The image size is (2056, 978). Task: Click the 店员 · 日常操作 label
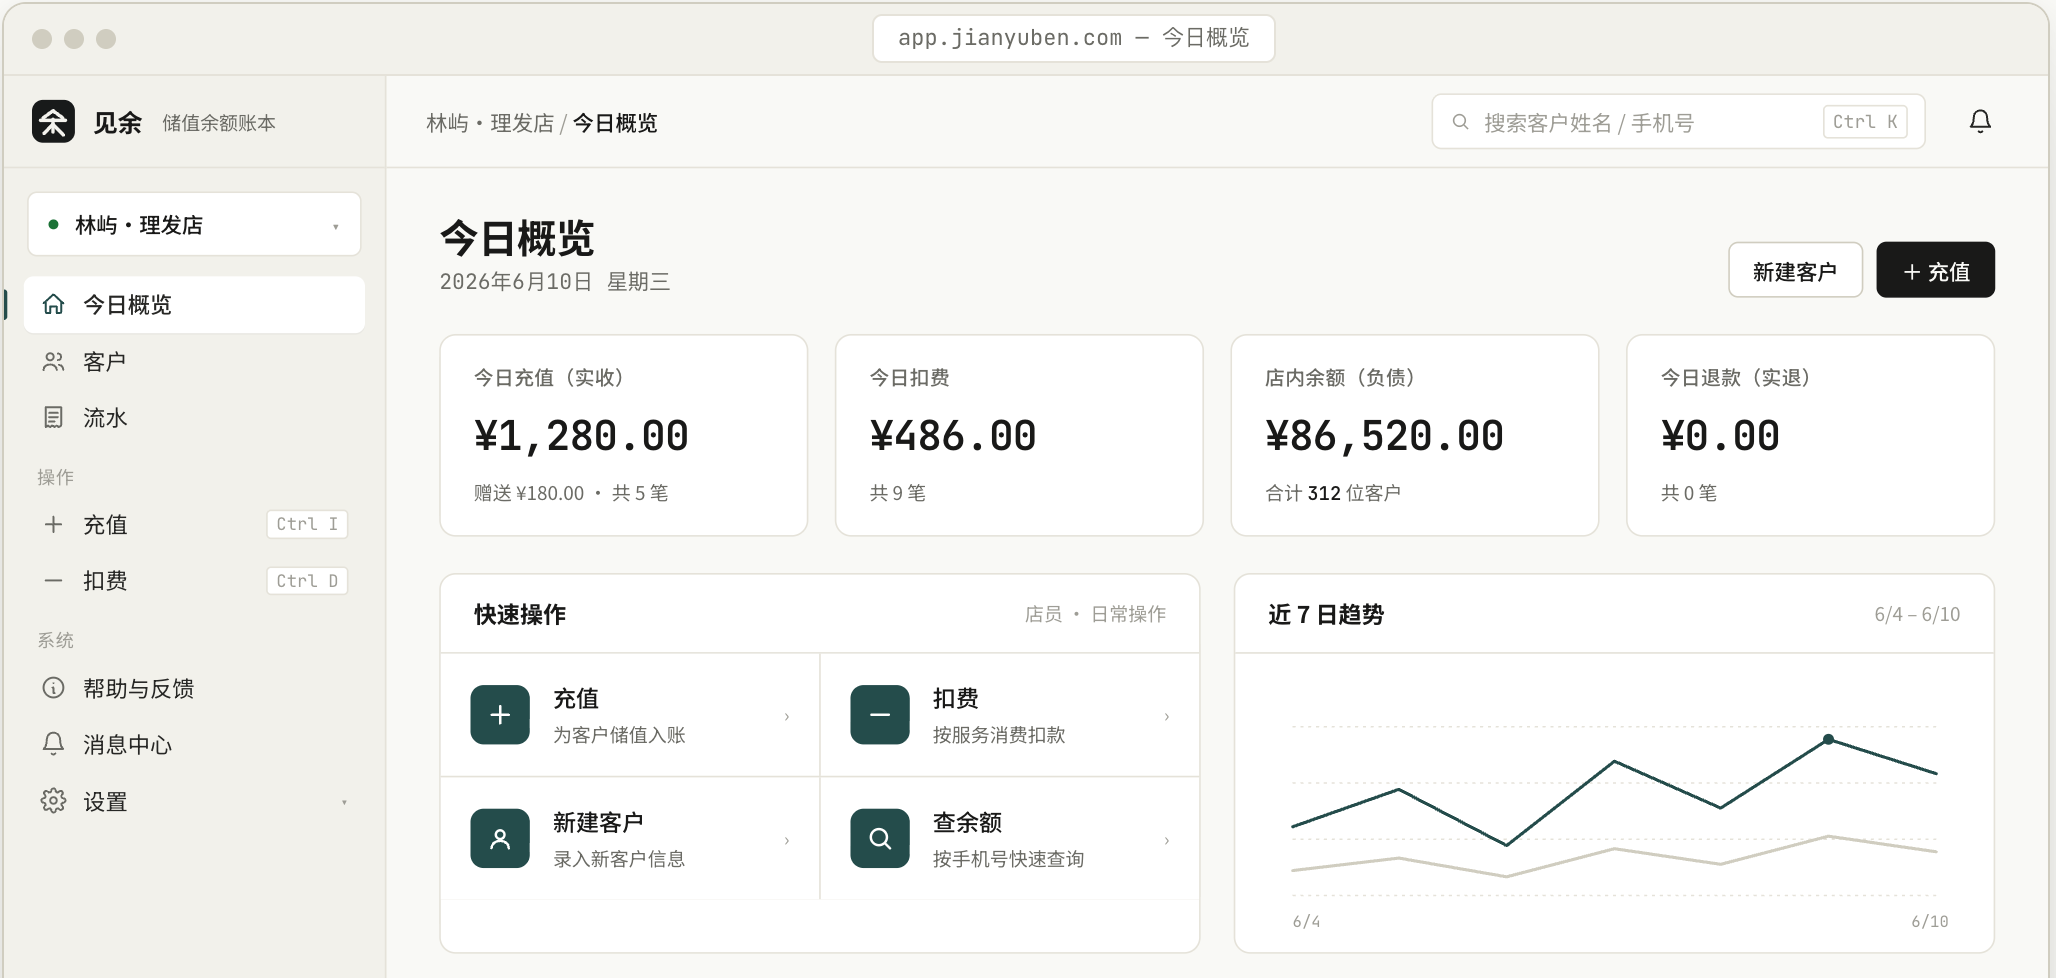tap(1095, 614)
